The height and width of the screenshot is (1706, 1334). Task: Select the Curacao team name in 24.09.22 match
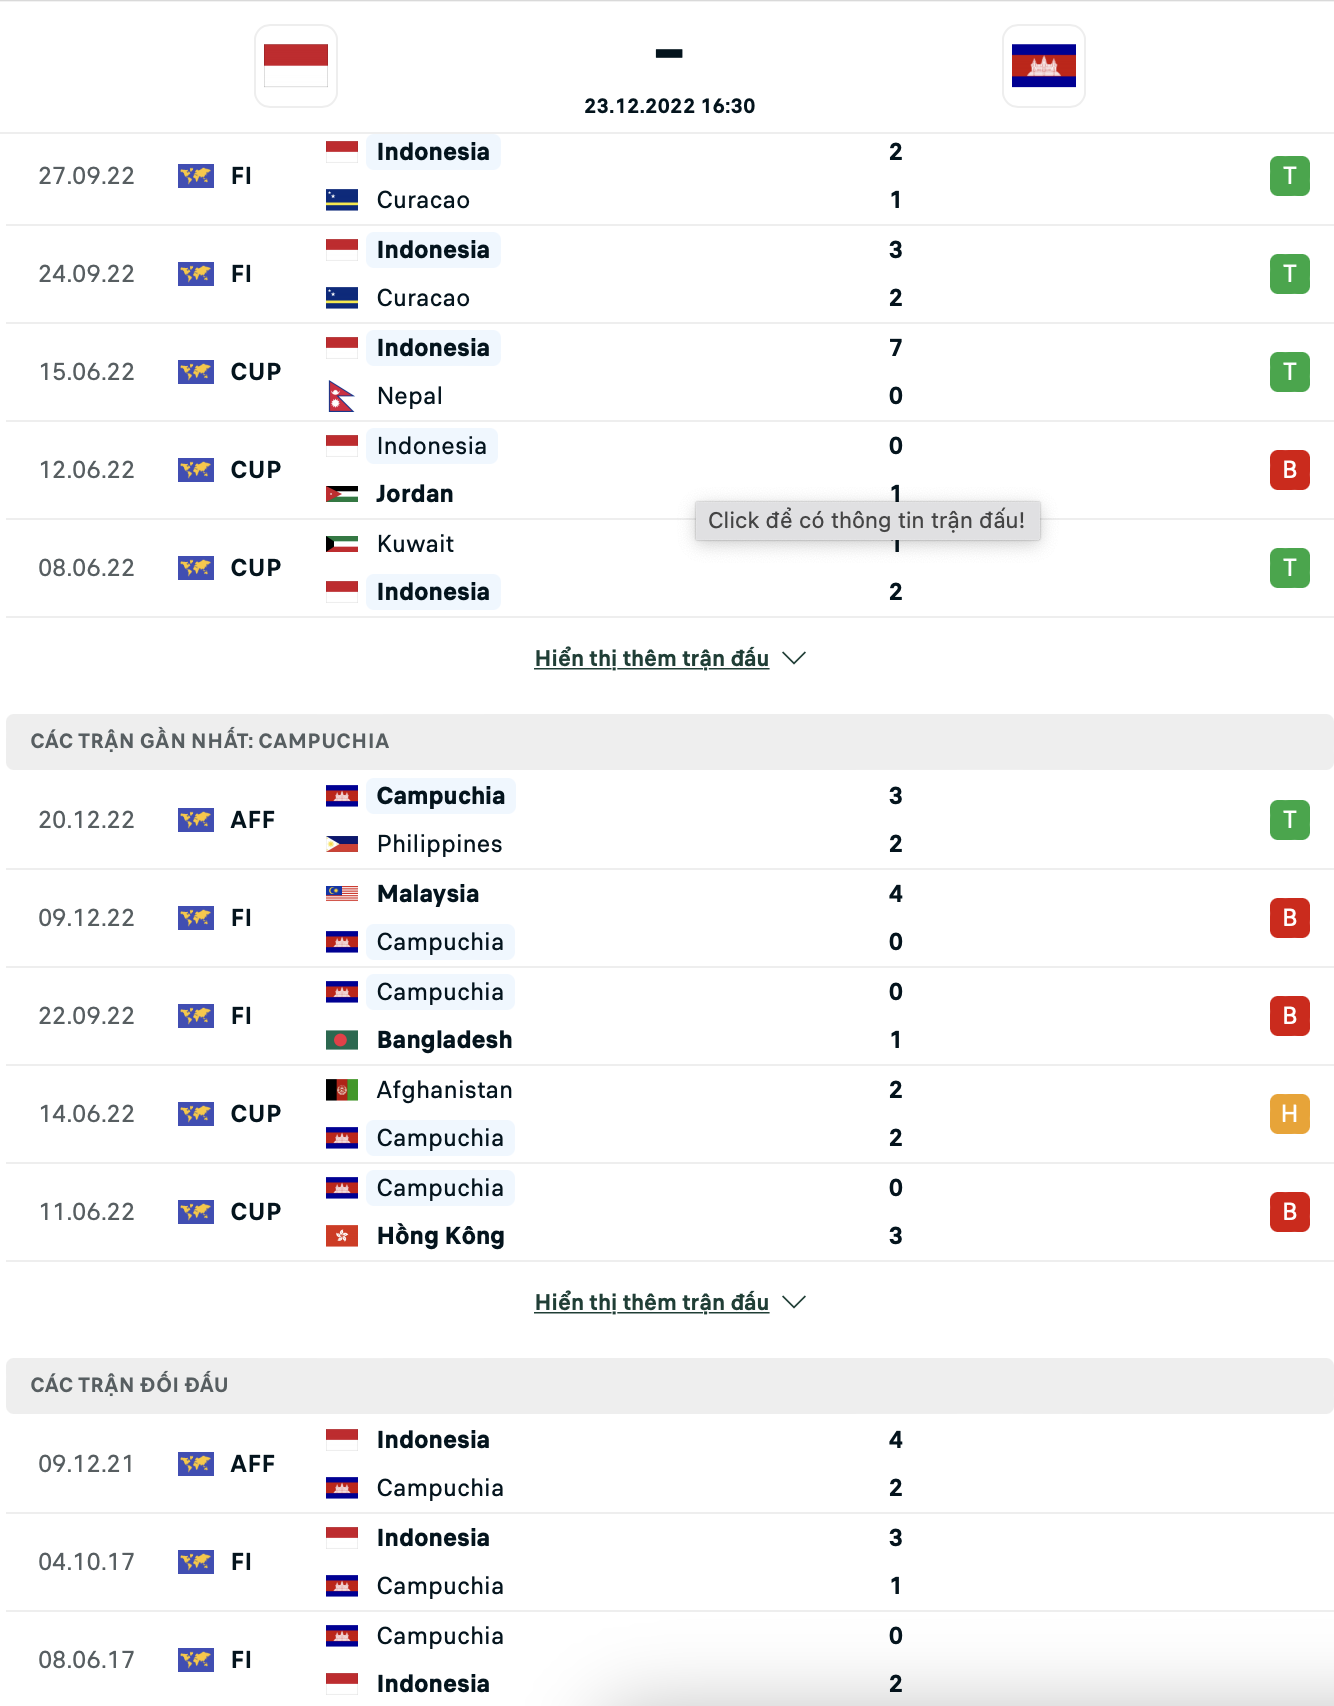(423, 298)
